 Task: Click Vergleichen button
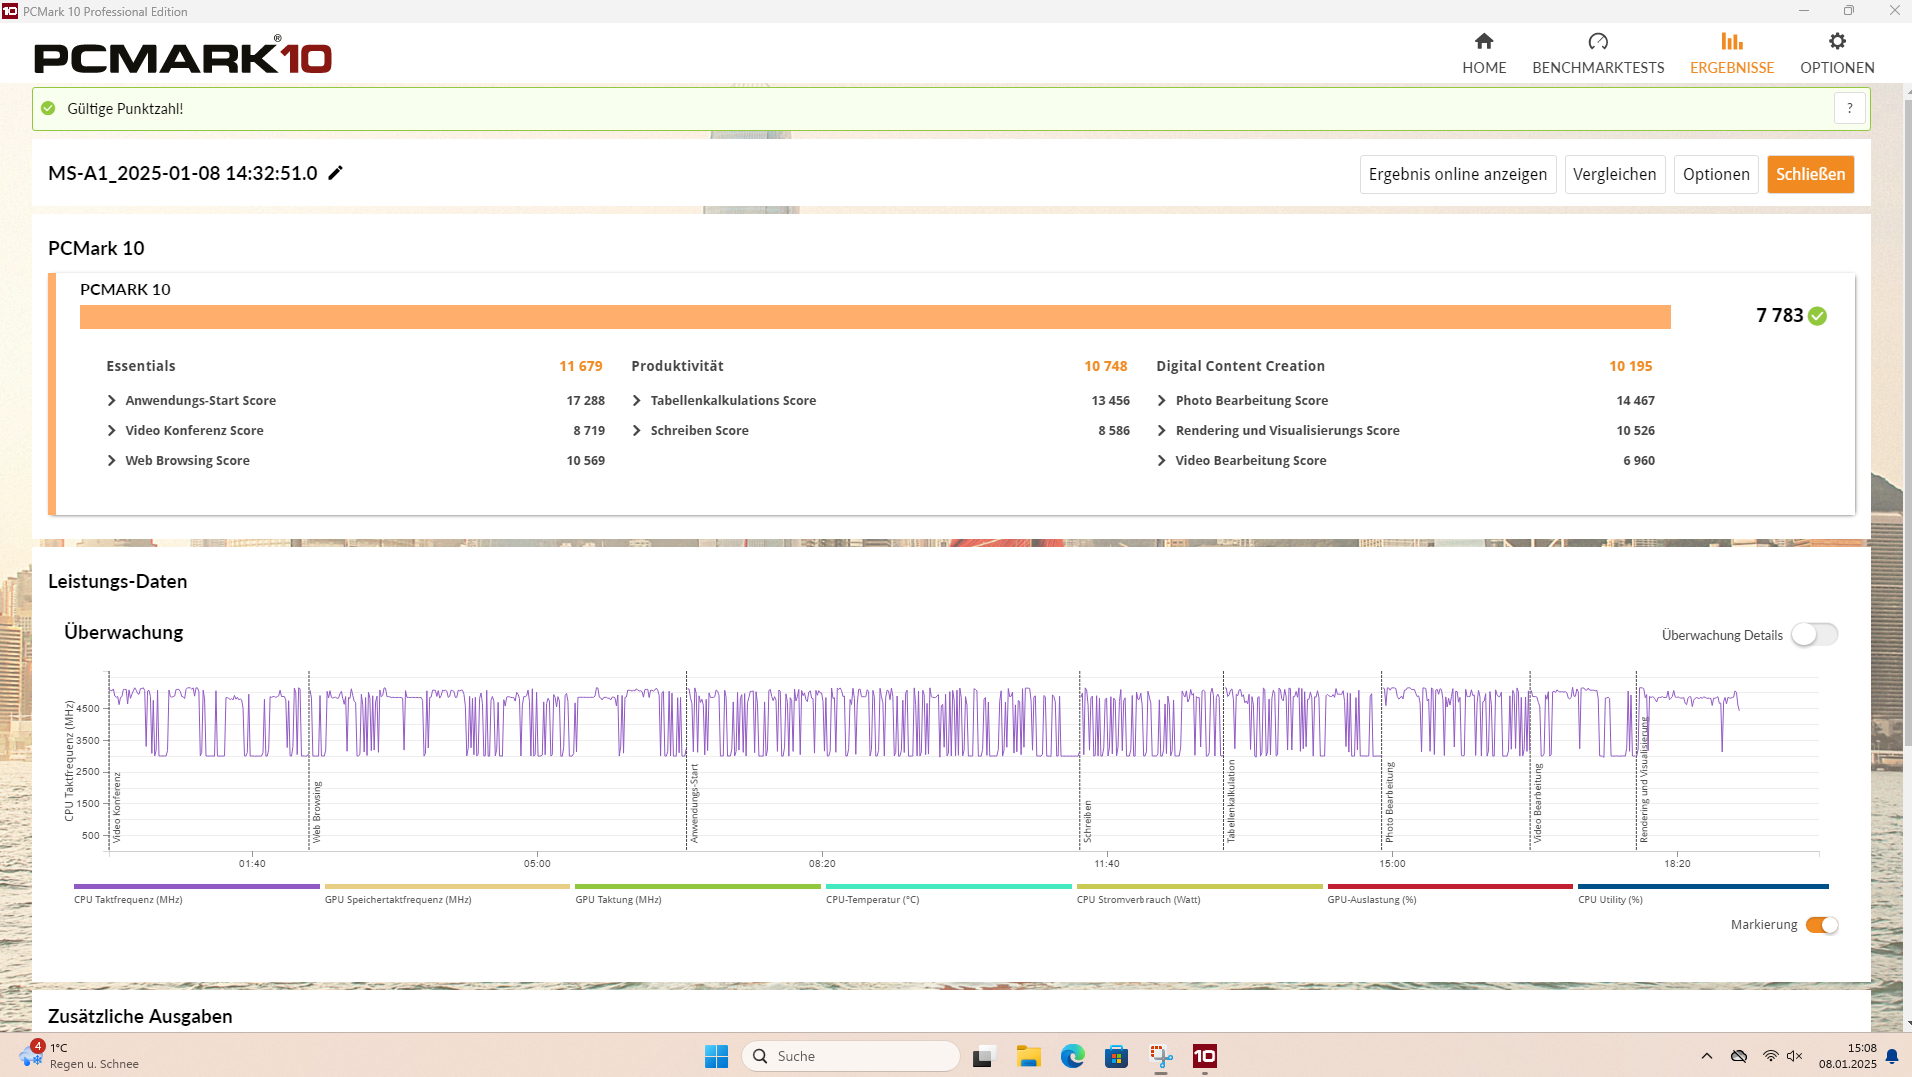tap(1615, 174)
